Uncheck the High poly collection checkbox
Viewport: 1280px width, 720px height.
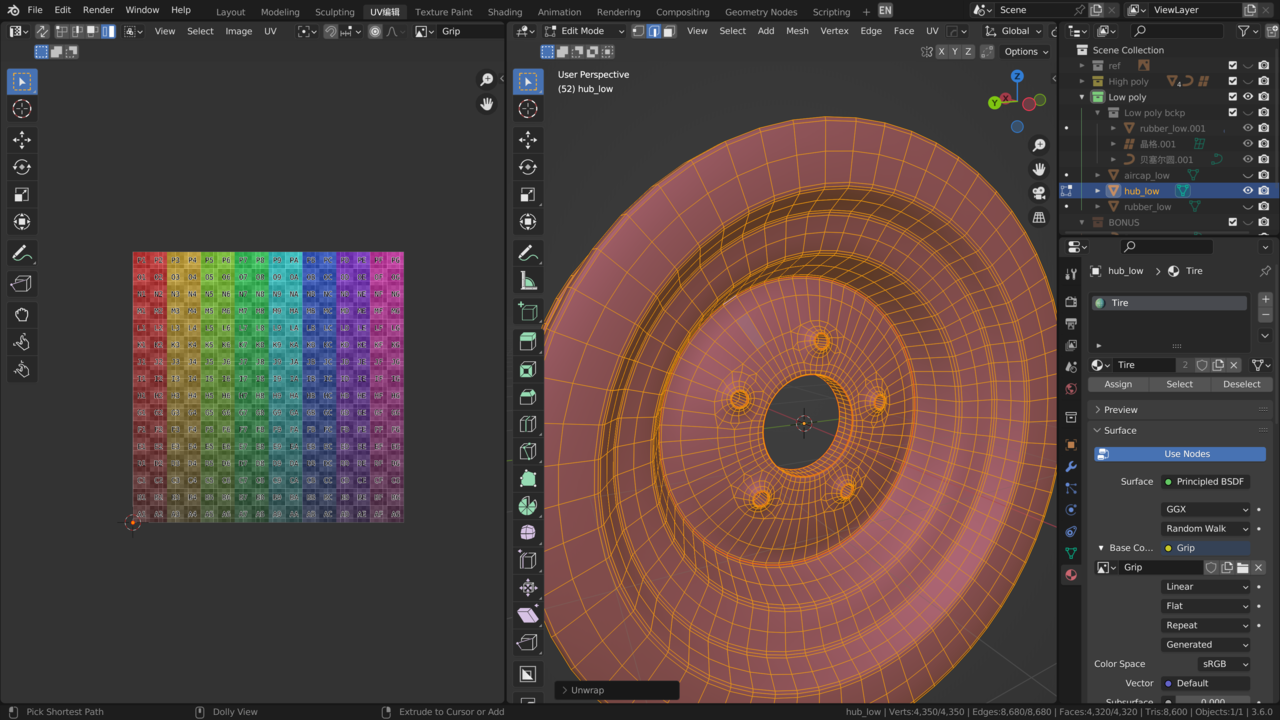1232,82
